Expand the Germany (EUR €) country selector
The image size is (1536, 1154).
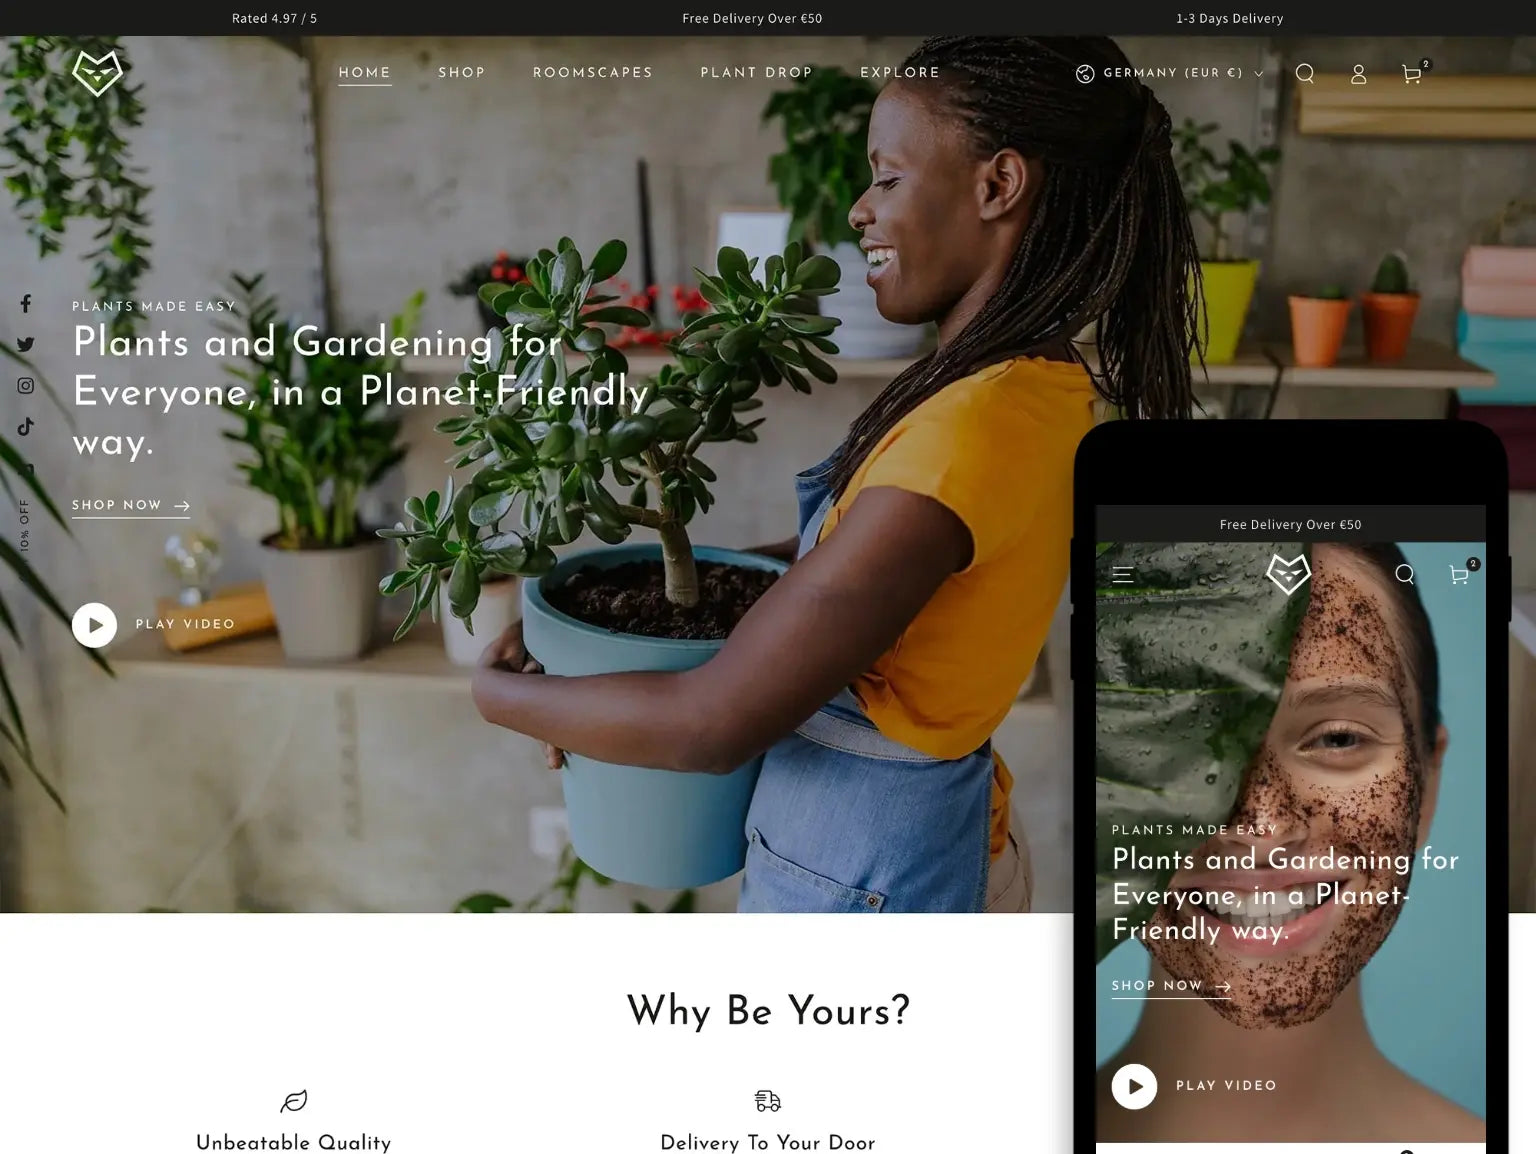pyautogui.click(x=1170, y=73)
